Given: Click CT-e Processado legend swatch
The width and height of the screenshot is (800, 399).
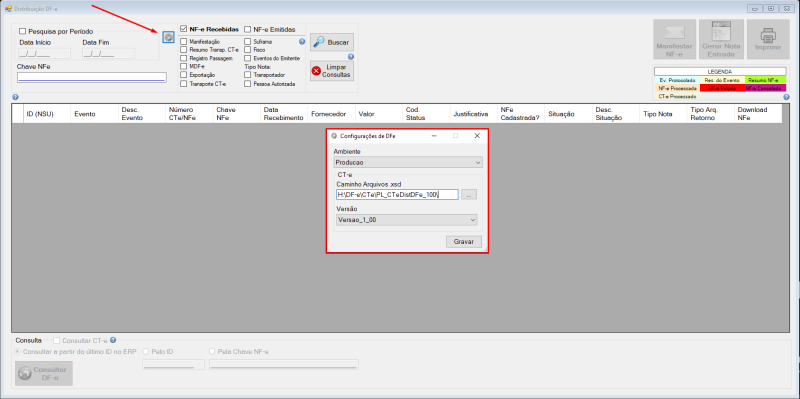Looking at the screenshot, I should [x=677, y=96].
